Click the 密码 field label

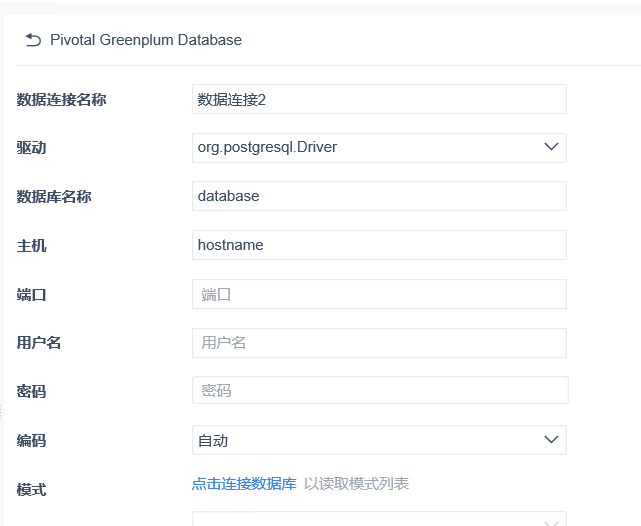tap(31, 392)
